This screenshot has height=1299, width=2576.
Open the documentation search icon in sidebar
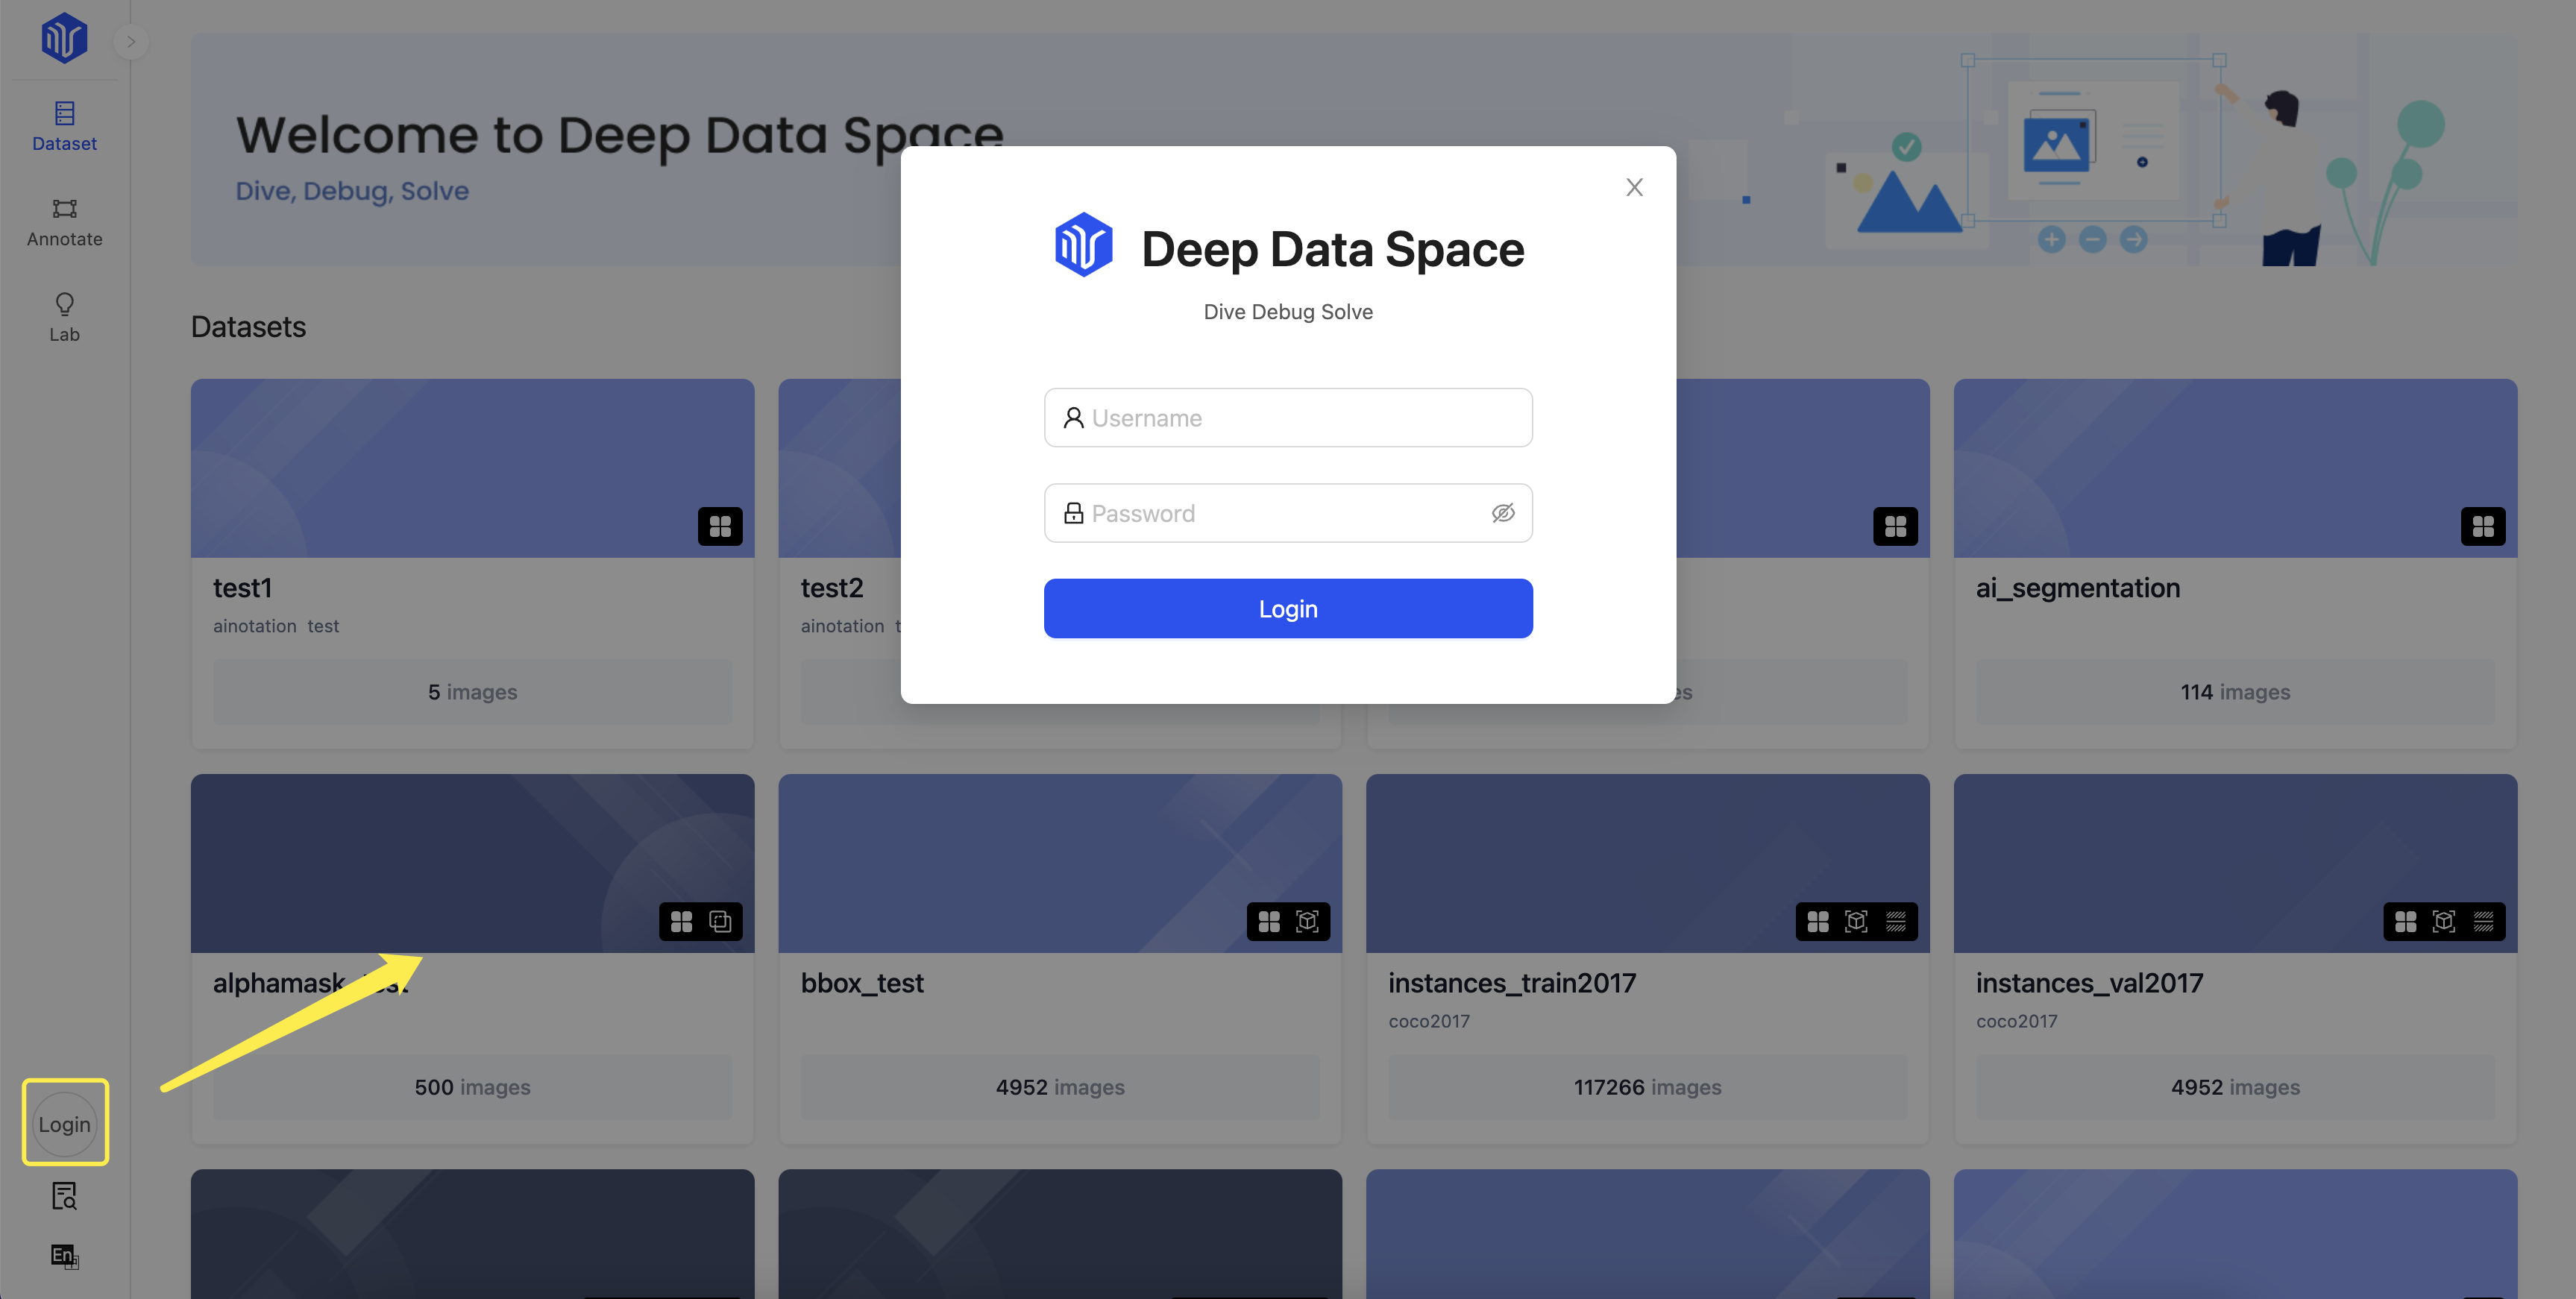click(64, 1196)
